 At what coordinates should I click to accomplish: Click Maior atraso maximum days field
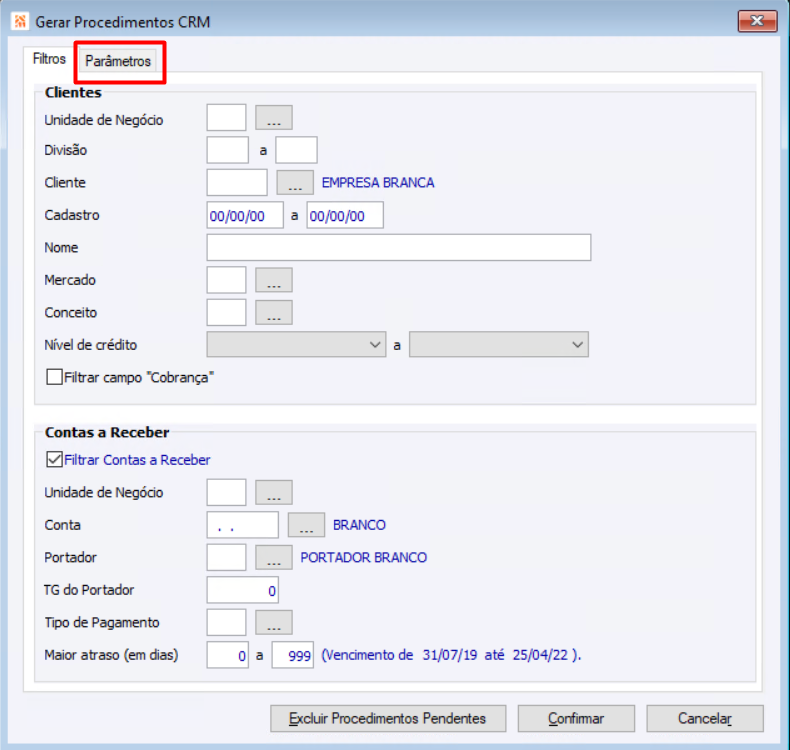pos(293,655)
